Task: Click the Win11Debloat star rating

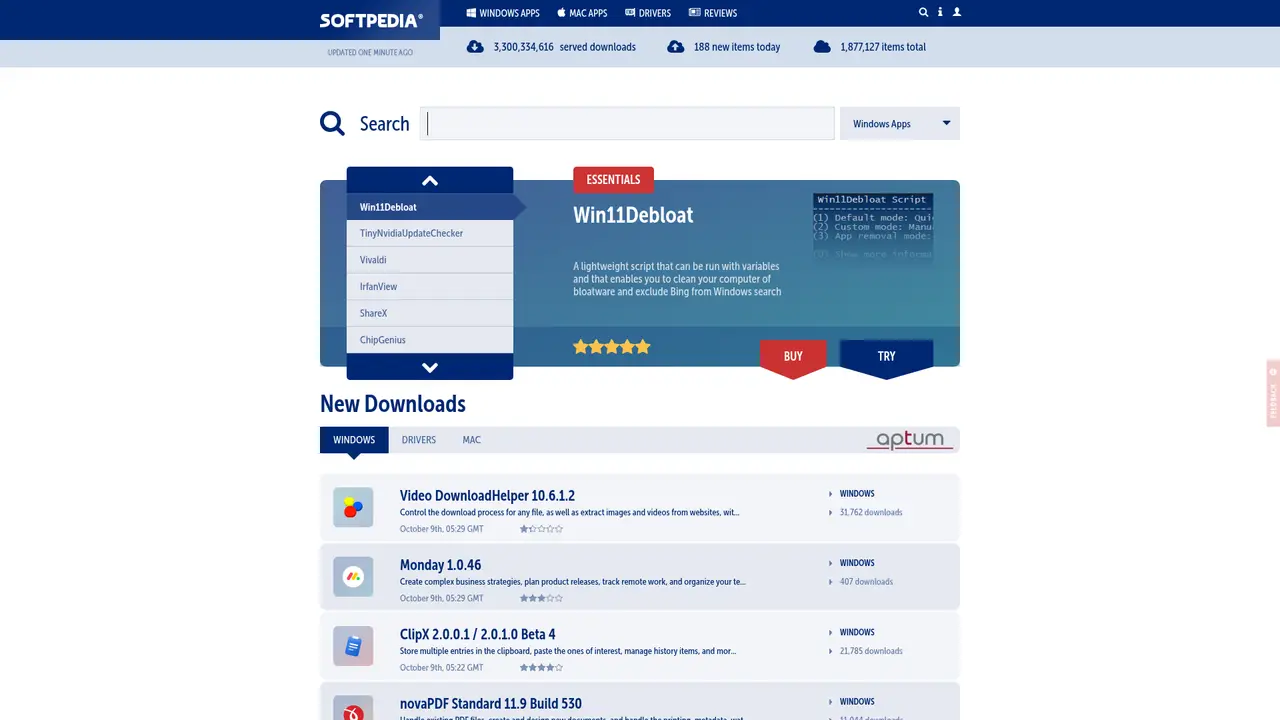Action: pyautogui.click(x=611, y=347)
